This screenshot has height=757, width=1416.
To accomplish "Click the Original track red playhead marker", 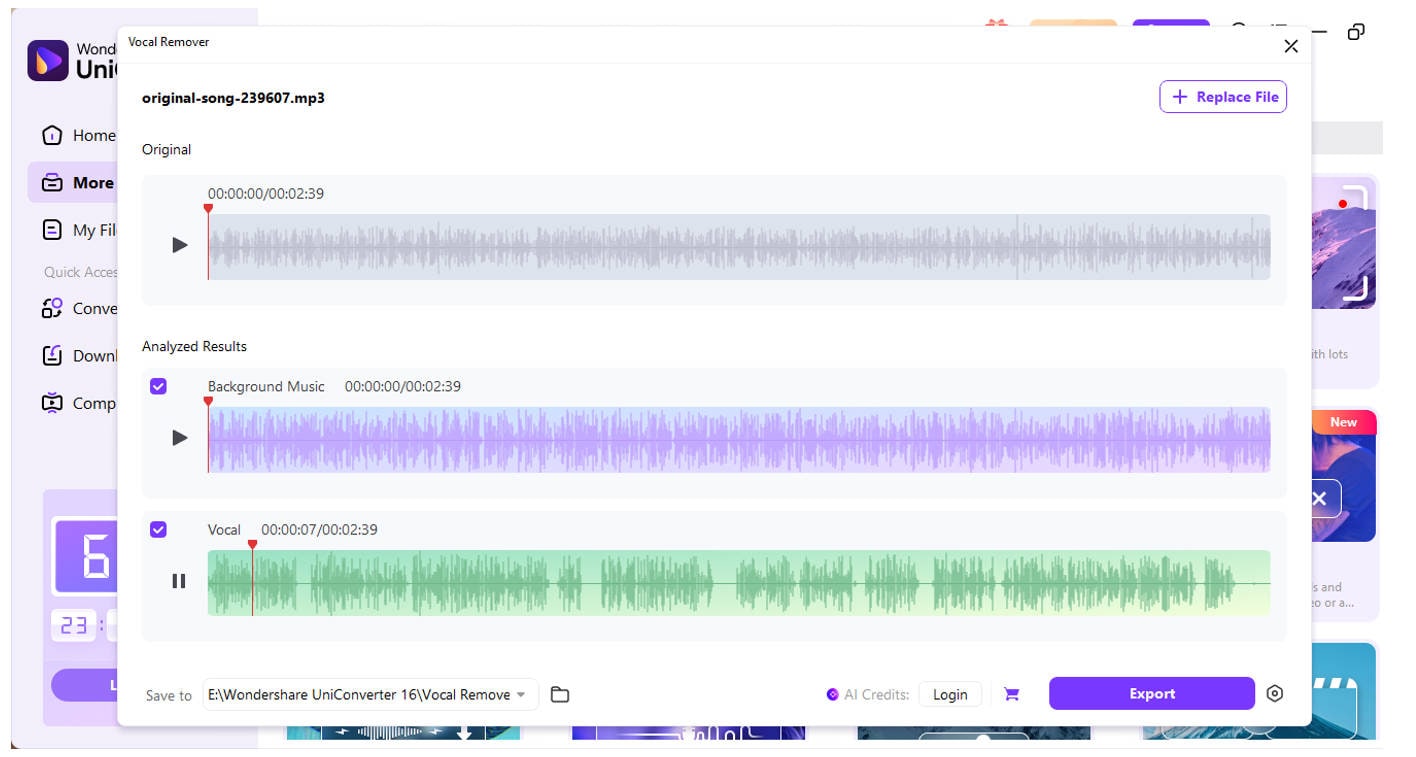I will pos(208,209).
